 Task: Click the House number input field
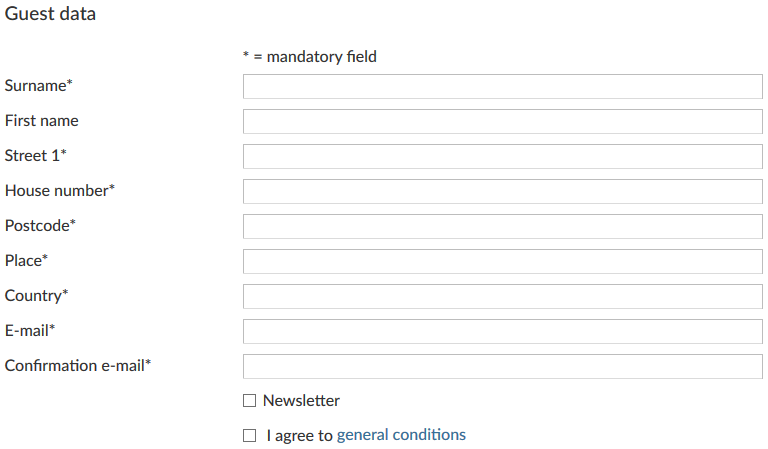pos(502,191)
